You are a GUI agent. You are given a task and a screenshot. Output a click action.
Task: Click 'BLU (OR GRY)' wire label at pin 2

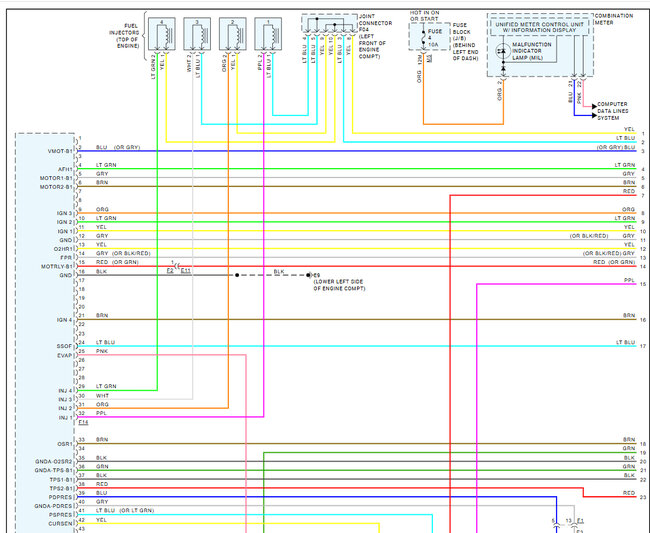[118, 148]
